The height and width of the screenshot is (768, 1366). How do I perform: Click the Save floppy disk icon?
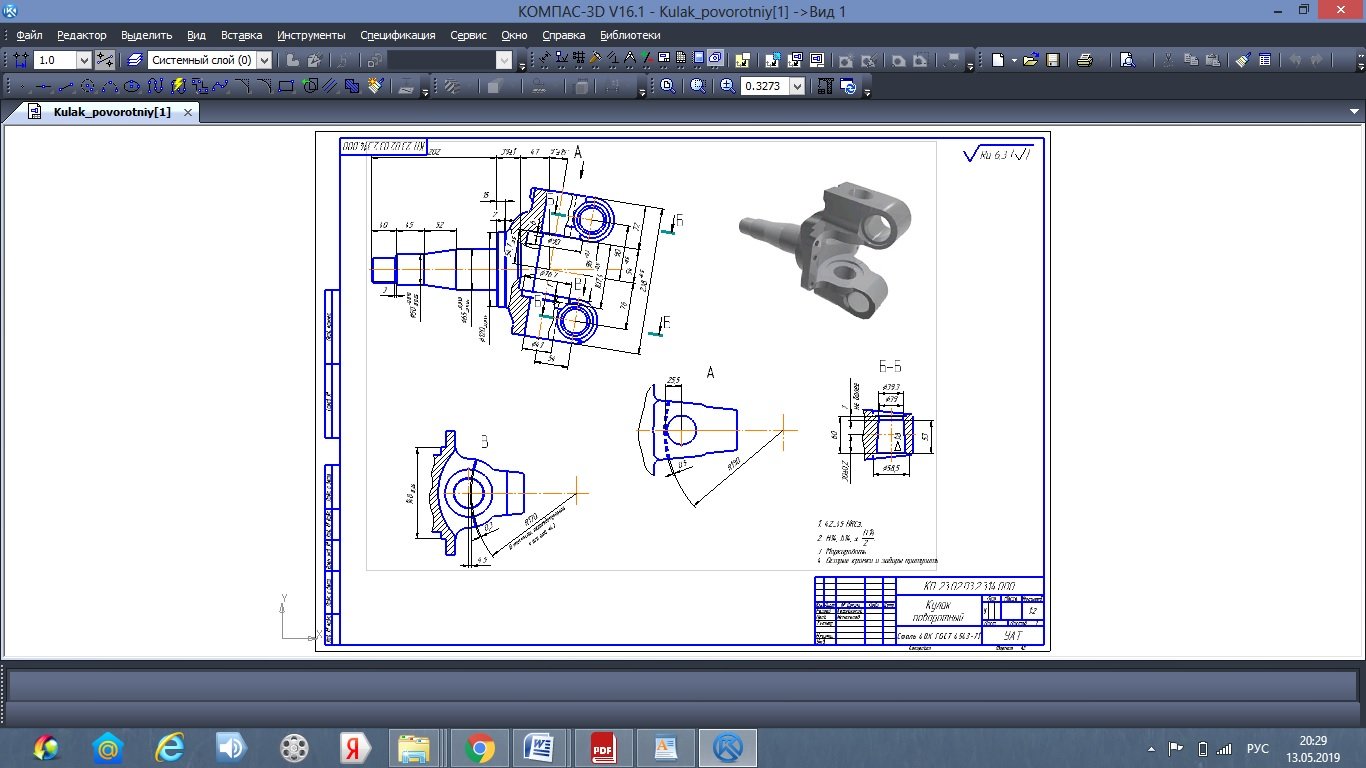point(1053,61)
